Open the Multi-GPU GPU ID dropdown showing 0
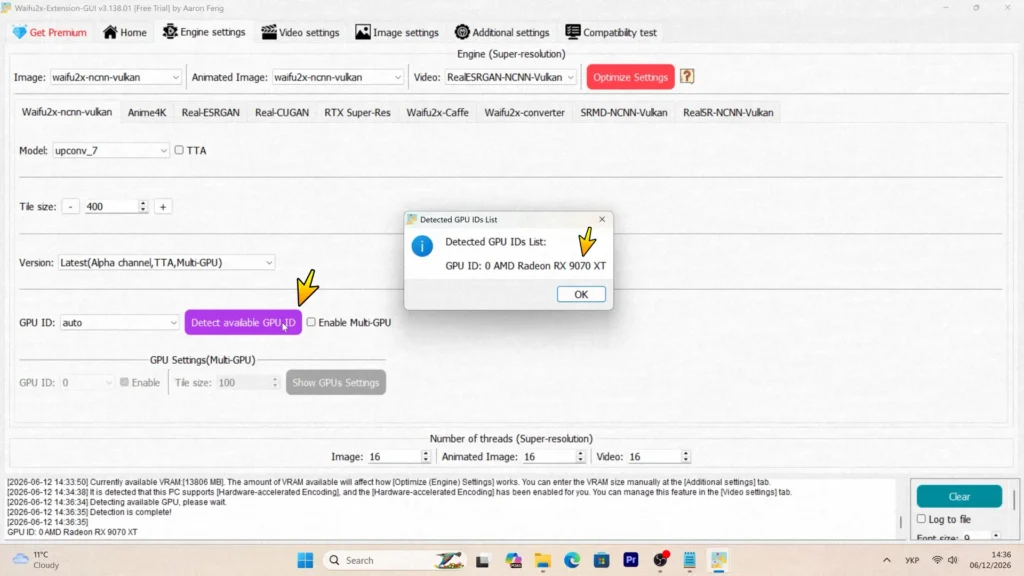The height and width of the screenshot is (576, 1024). pyautogui.click(x=88, y=383)
